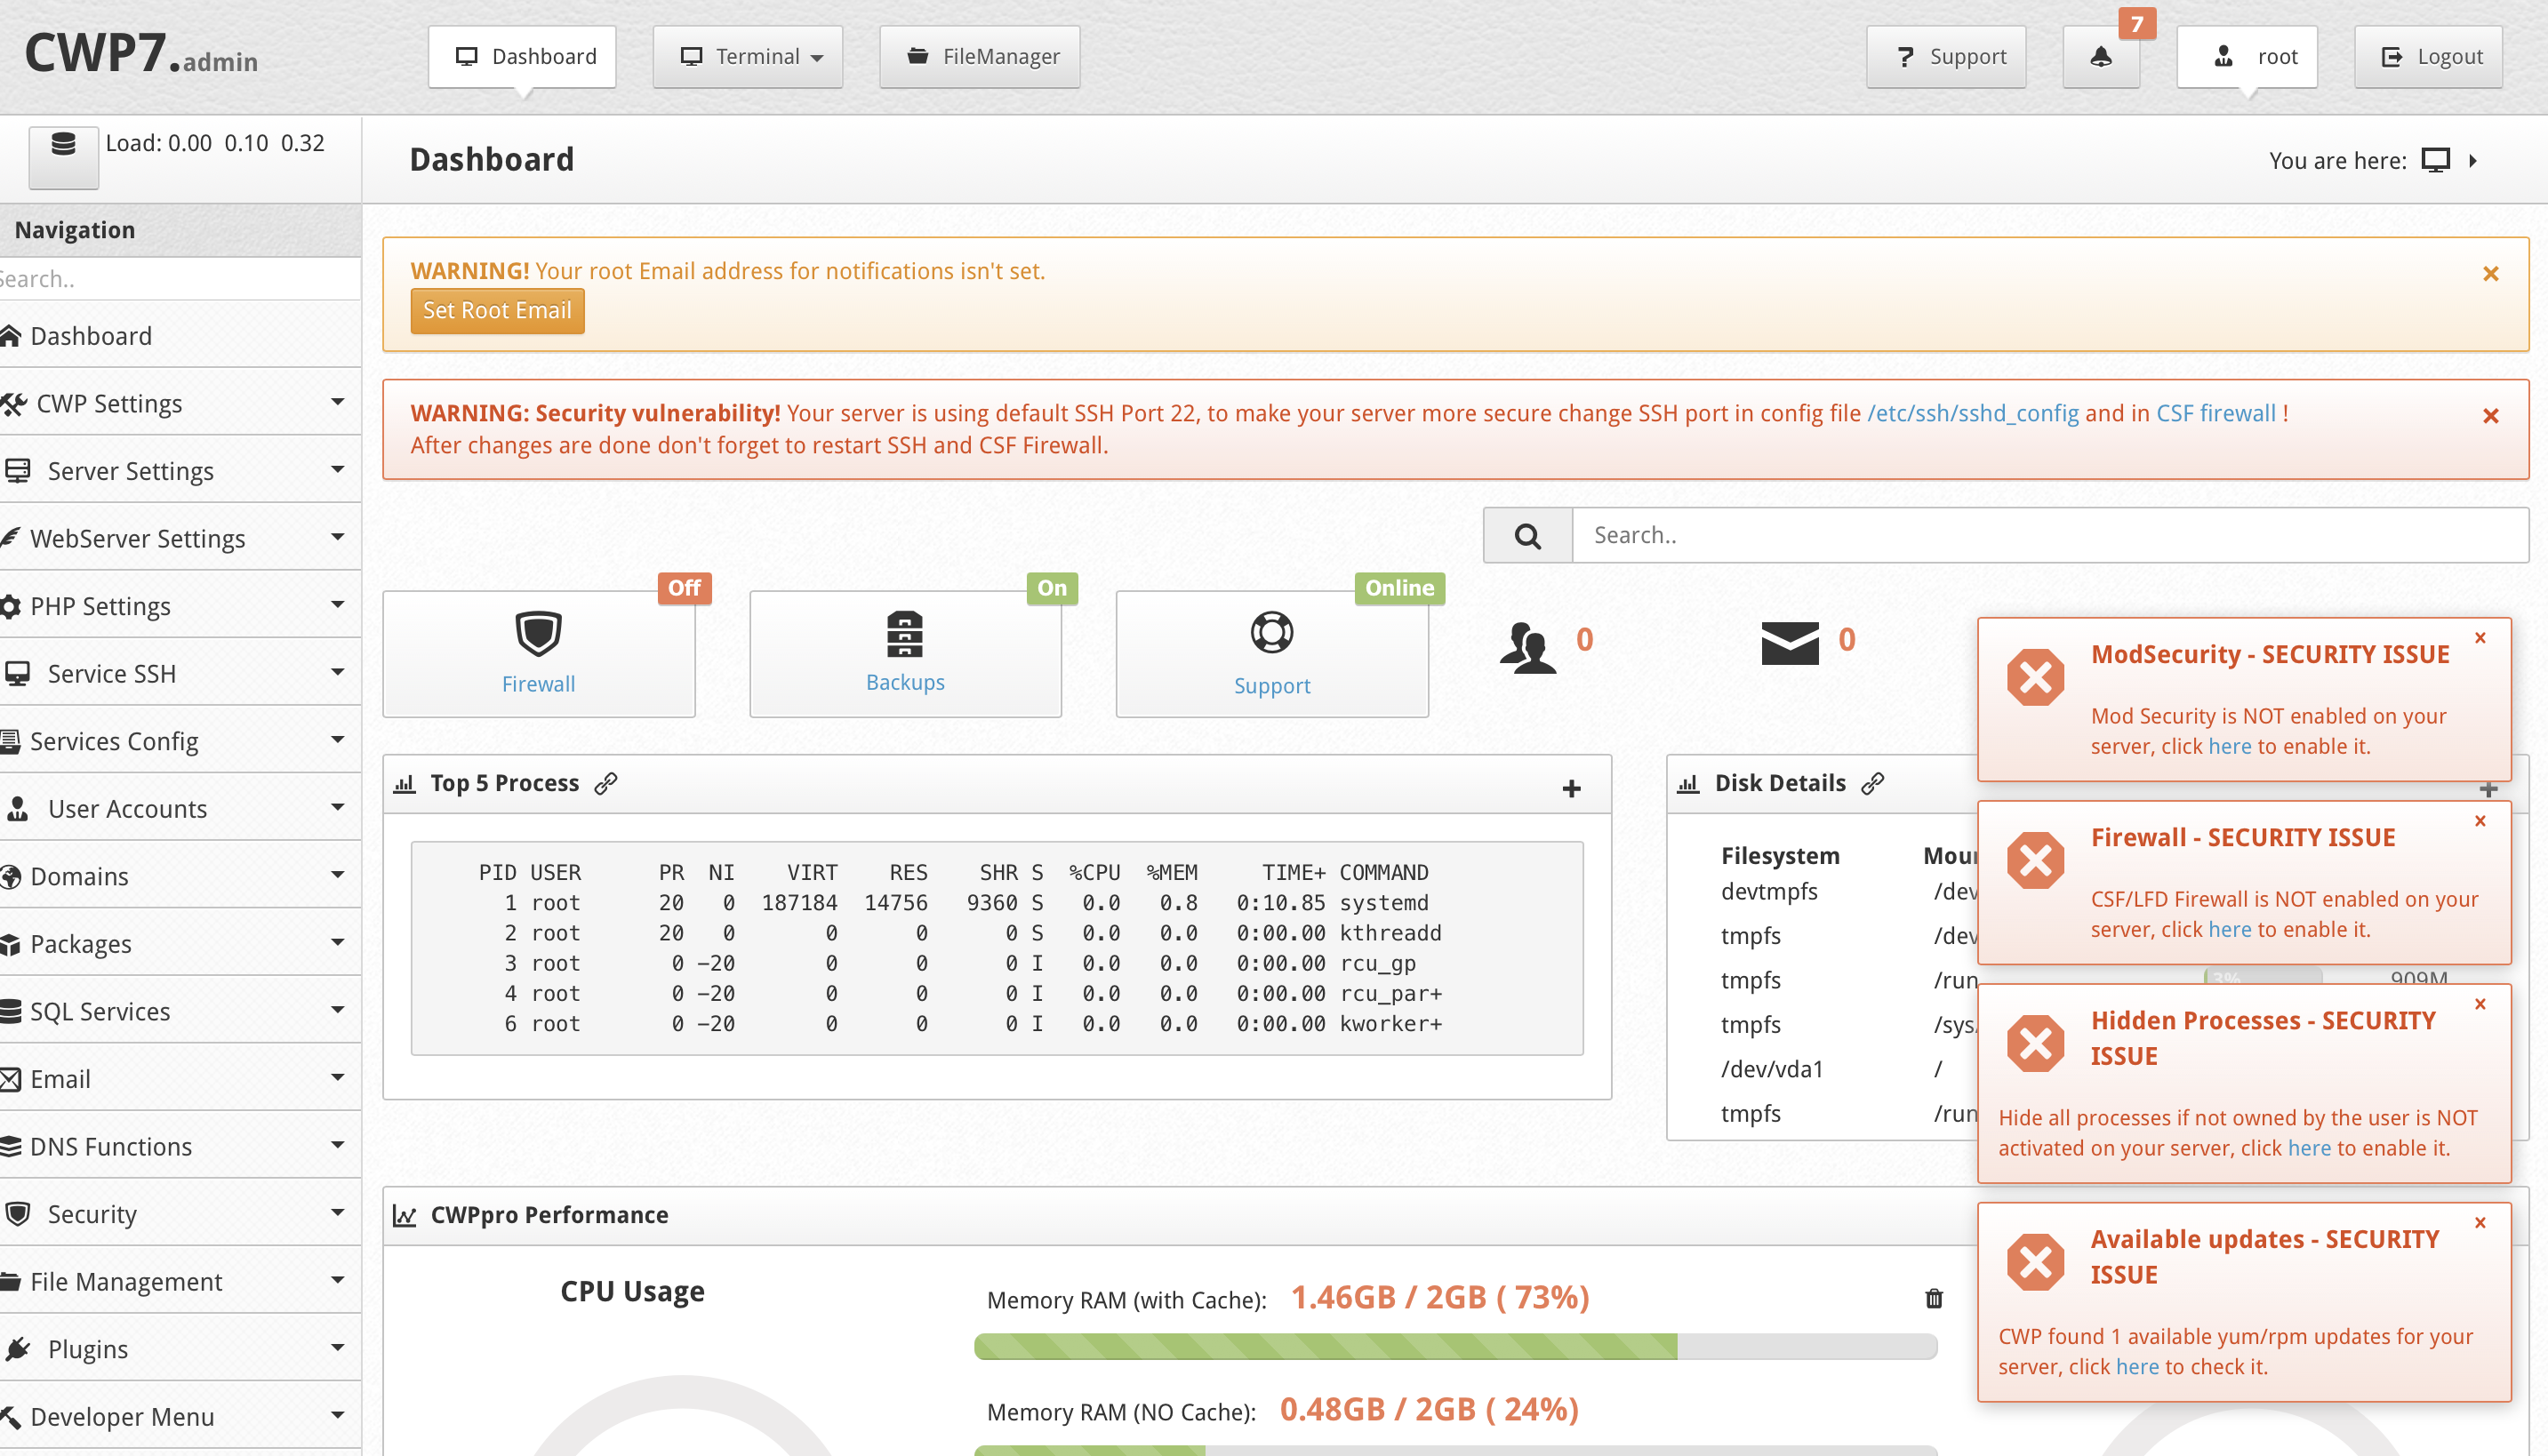Click the Backups On status badge

pyautogui.click(x=1052, y=588)
